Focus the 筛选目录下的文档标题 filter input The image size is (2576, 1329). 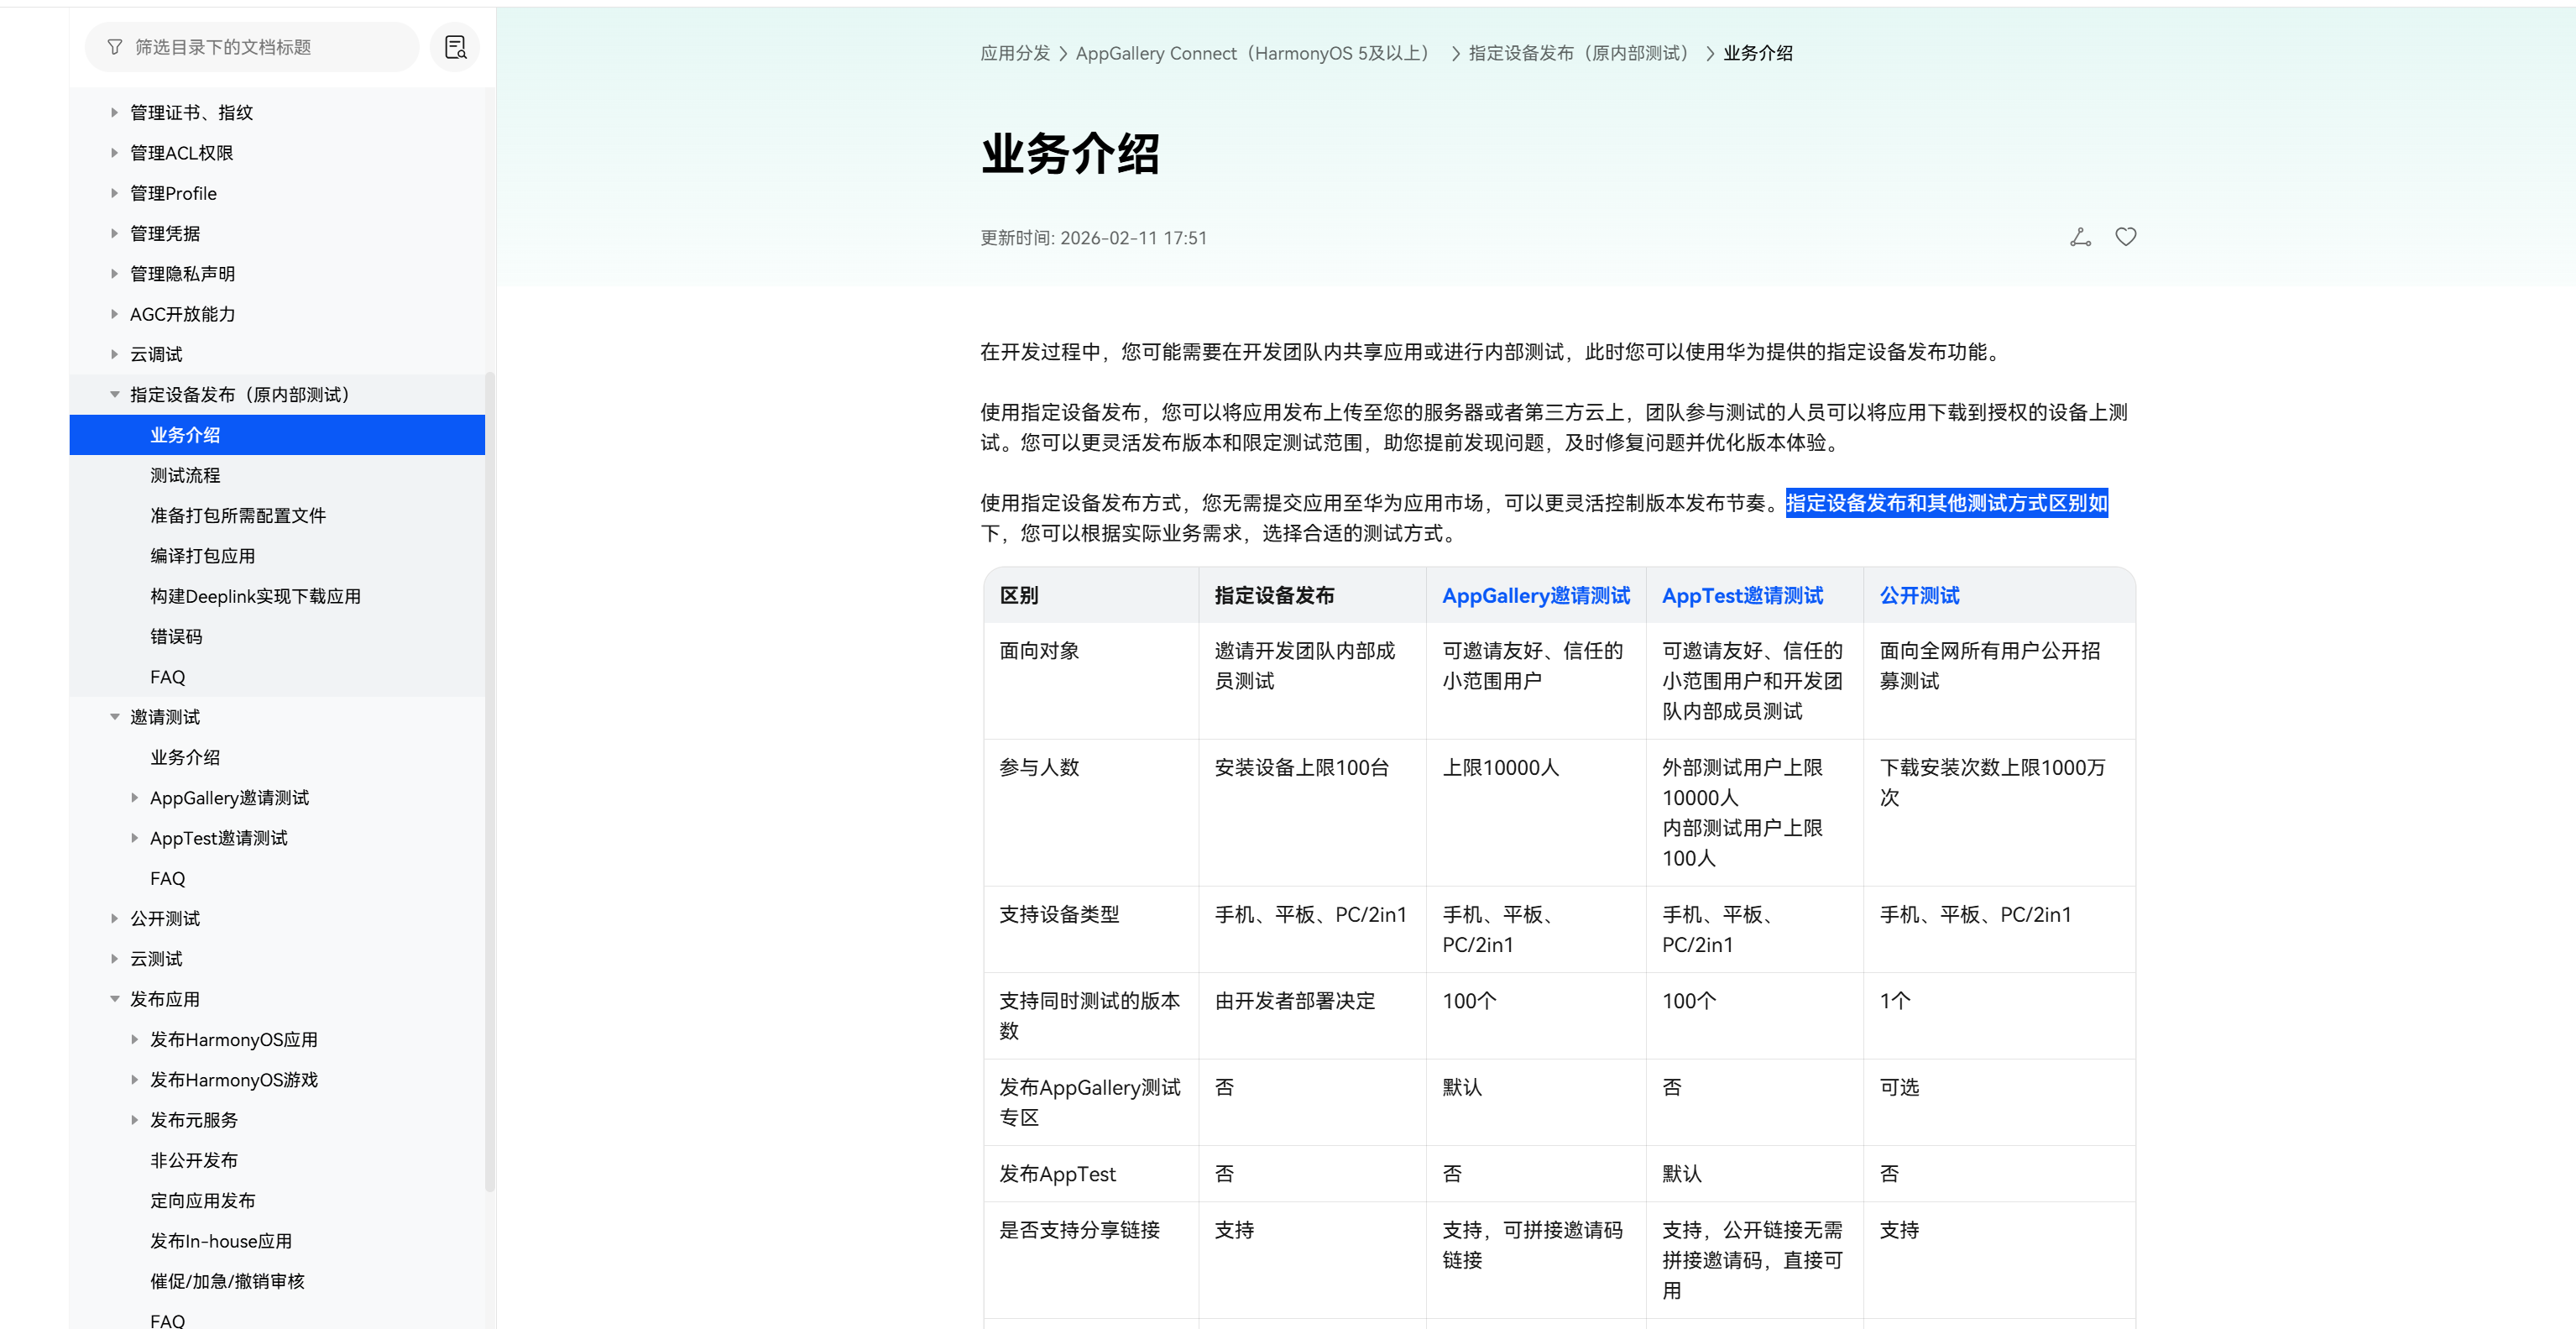(260, 47)
